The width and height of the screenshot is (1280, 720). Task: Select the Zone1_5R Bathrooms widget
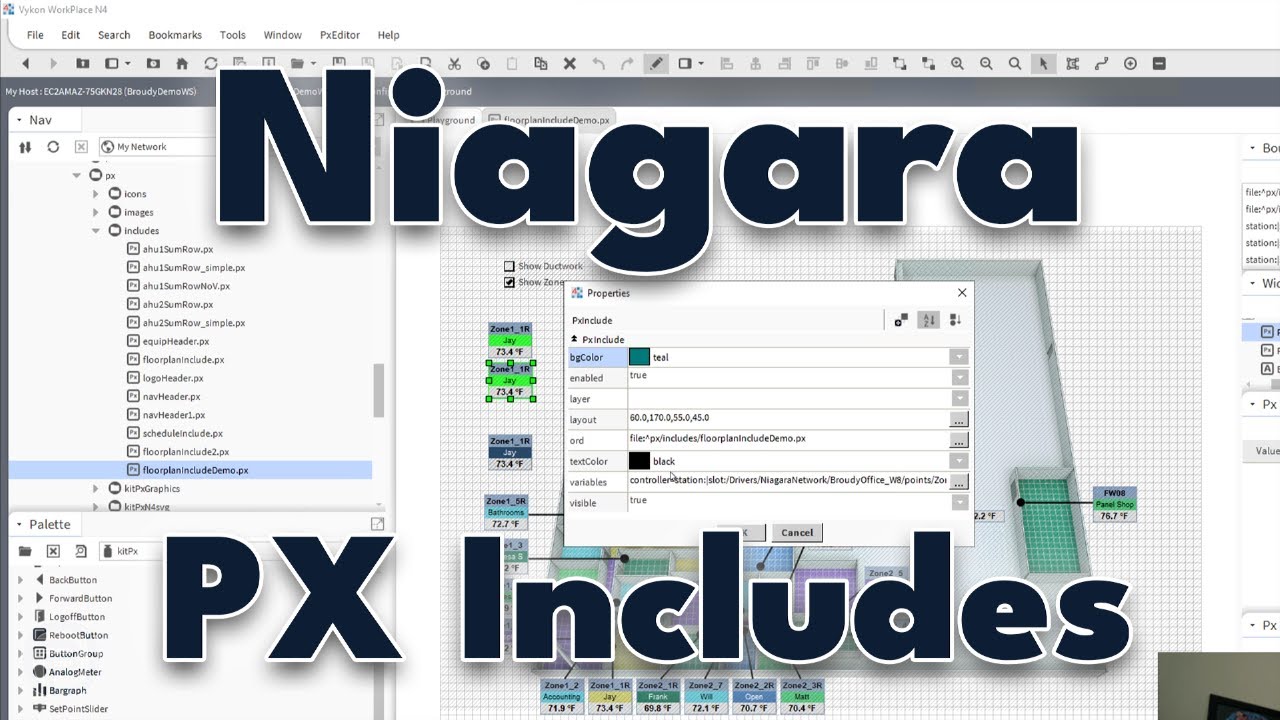click(x=506, y=512)
